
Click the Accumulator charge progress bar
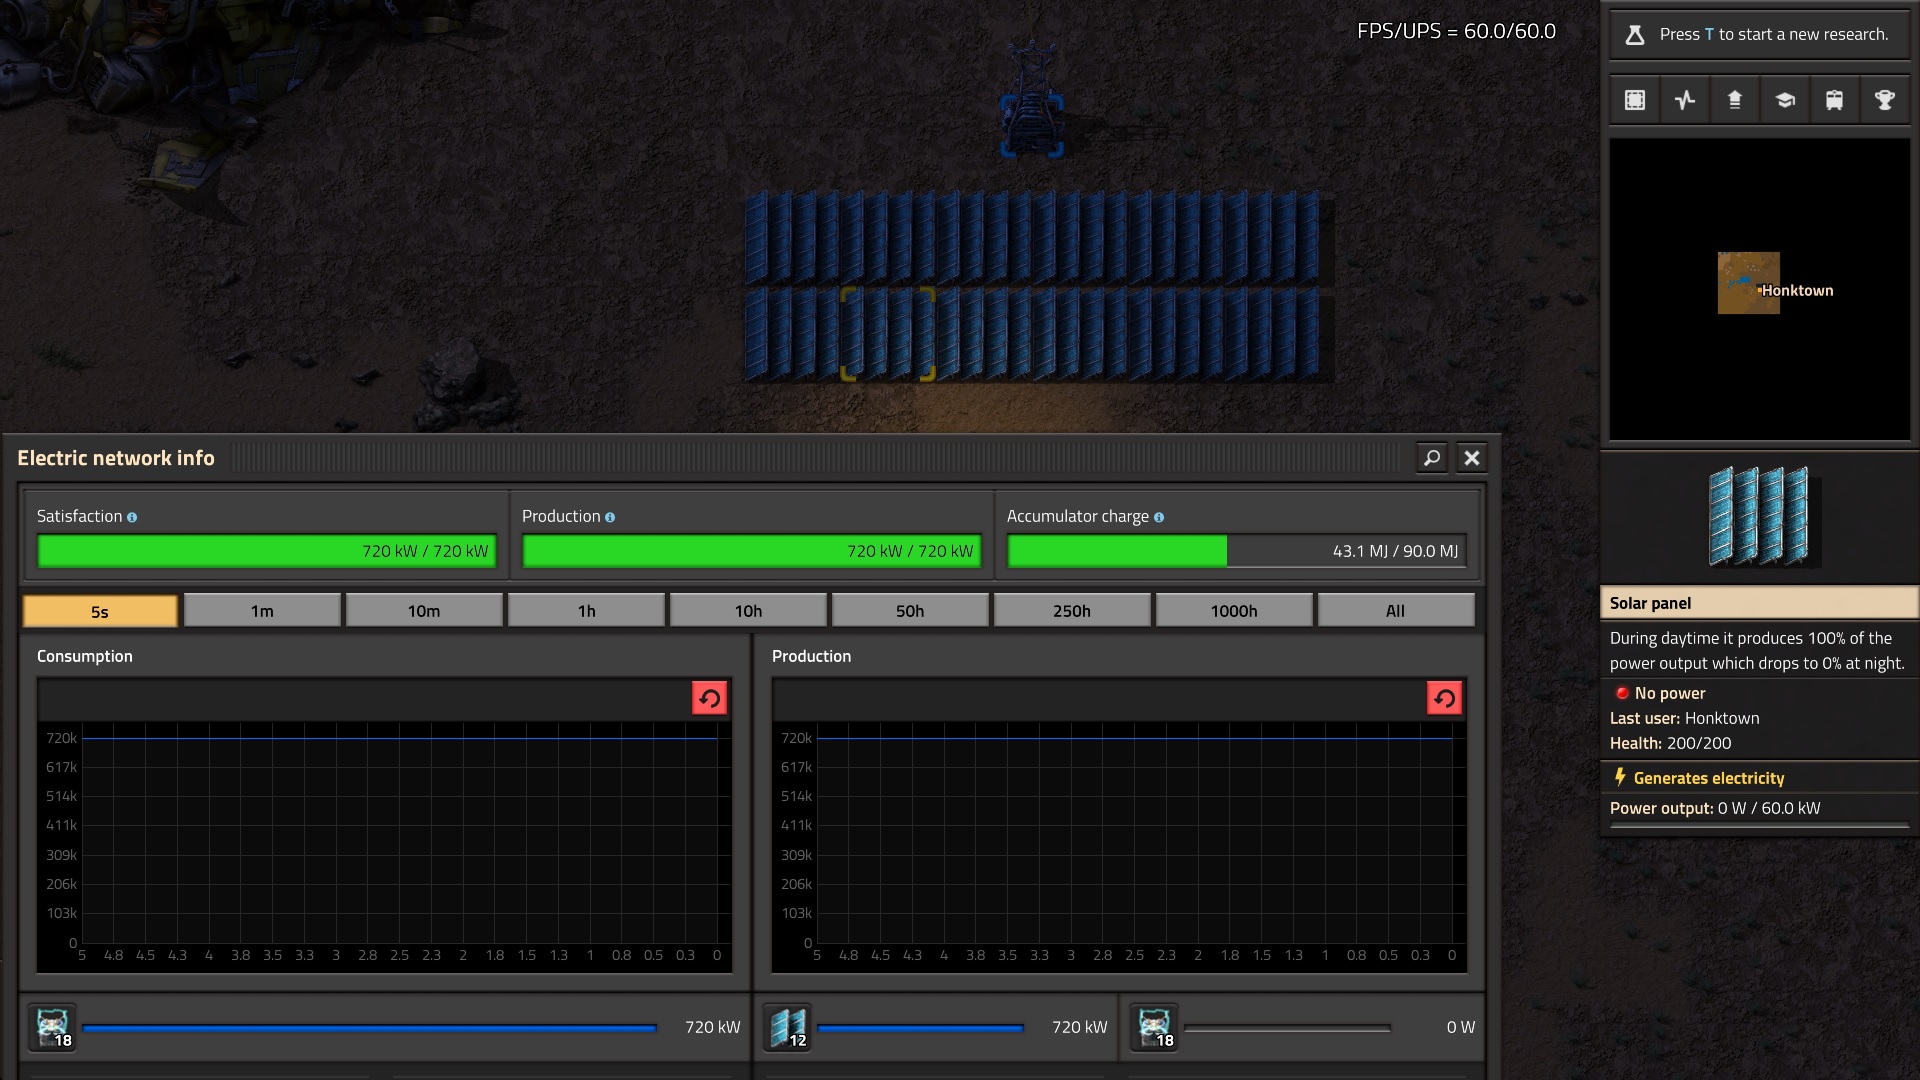(x=1236, y=551)
